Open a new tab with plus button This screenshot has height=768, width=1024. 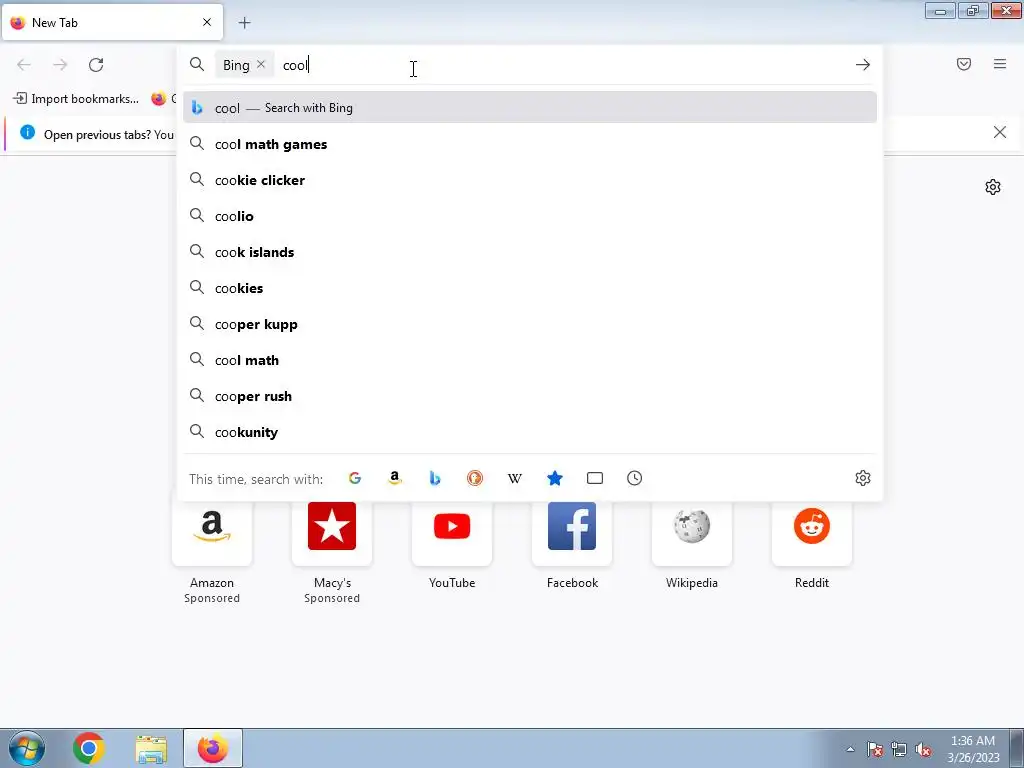point(244,23)
